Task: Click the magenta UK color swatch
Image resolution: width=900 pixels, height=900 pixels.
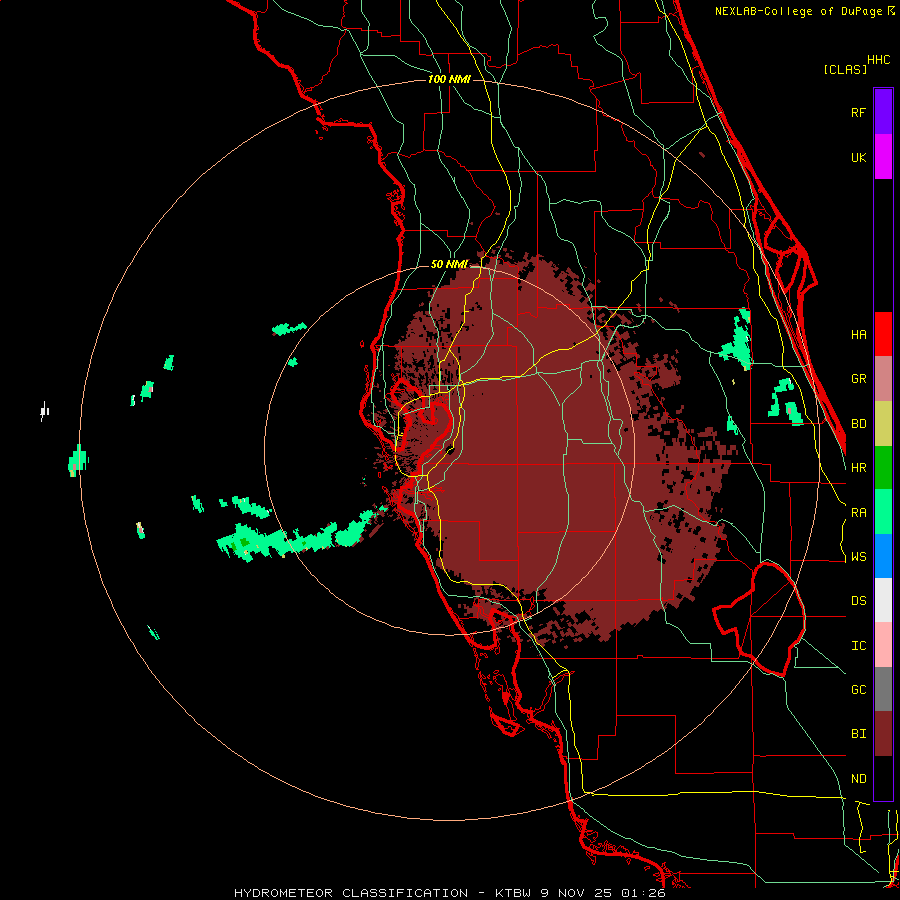Action: coord(883,157)
